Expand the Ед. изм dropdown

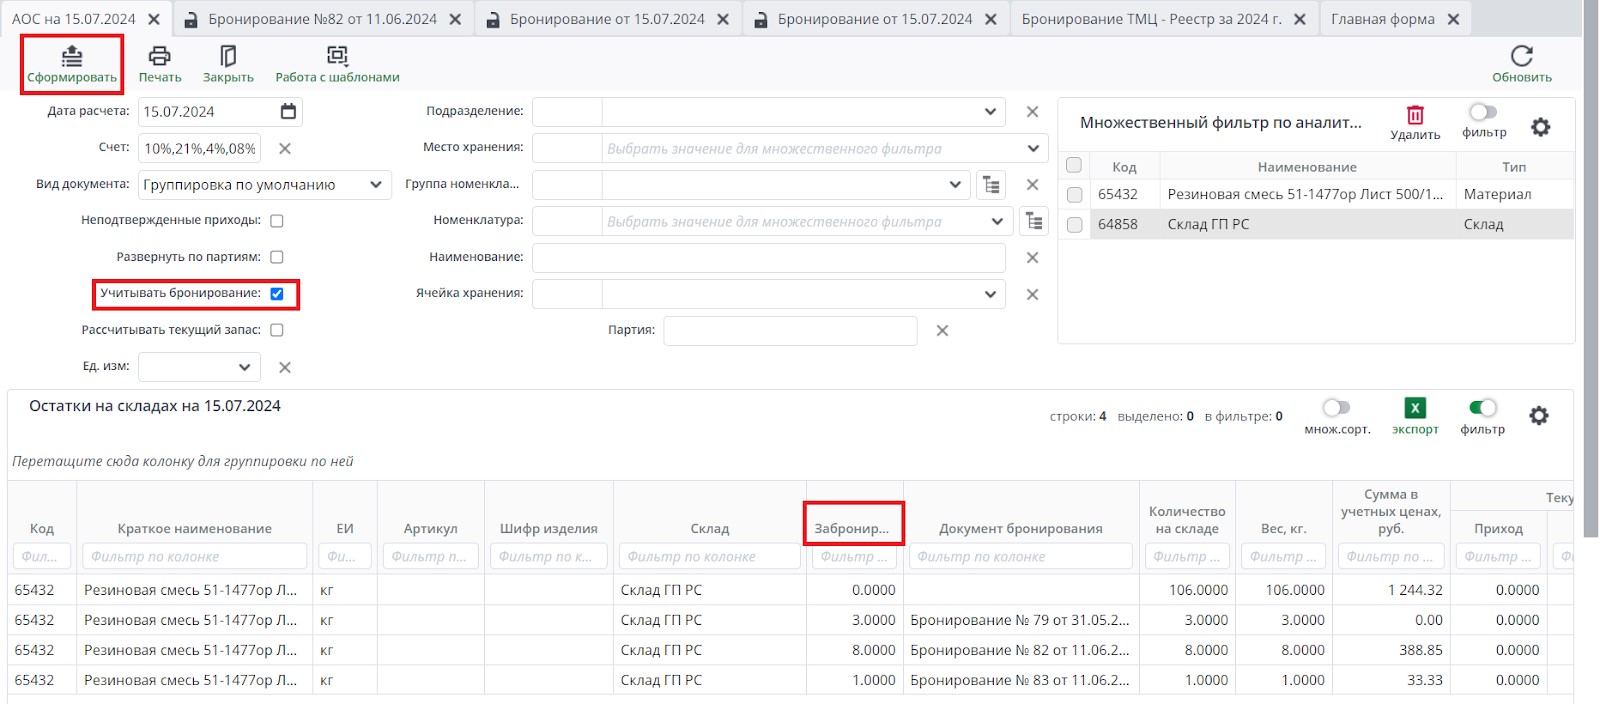pyautogui.click(x=244, y=367)
